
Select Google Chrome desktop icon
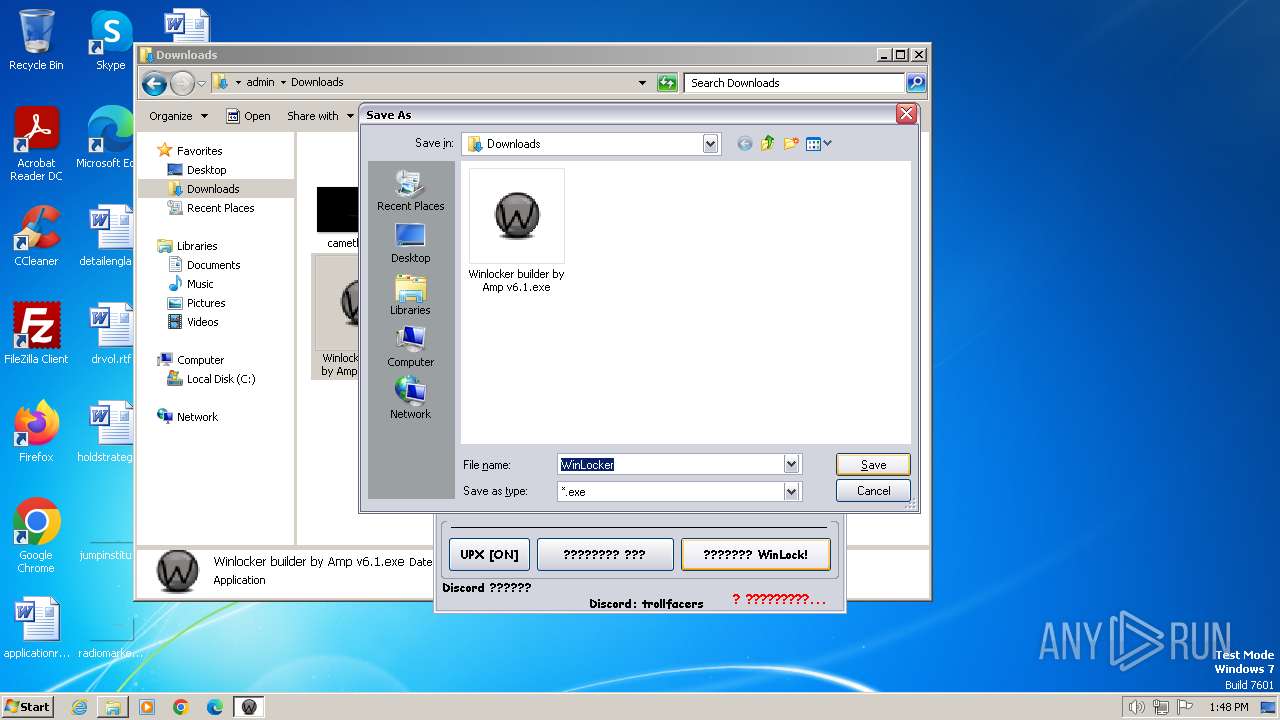pyautogui.click(x=36, y=535)
